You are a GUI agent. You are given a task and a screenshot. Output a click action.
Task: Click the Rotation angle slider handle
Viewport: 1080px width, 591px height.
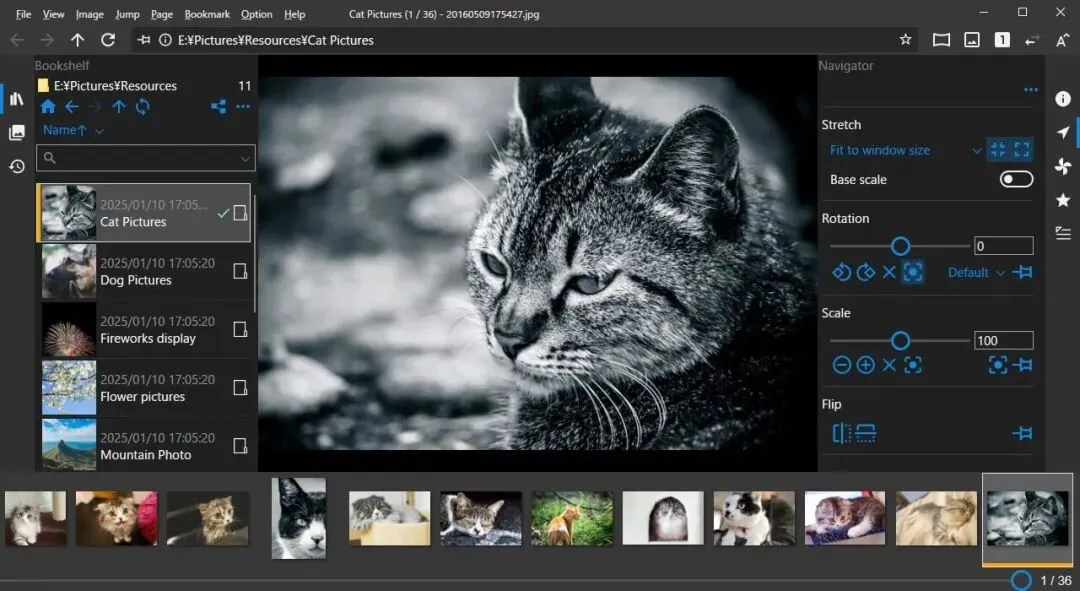(901, 246)
